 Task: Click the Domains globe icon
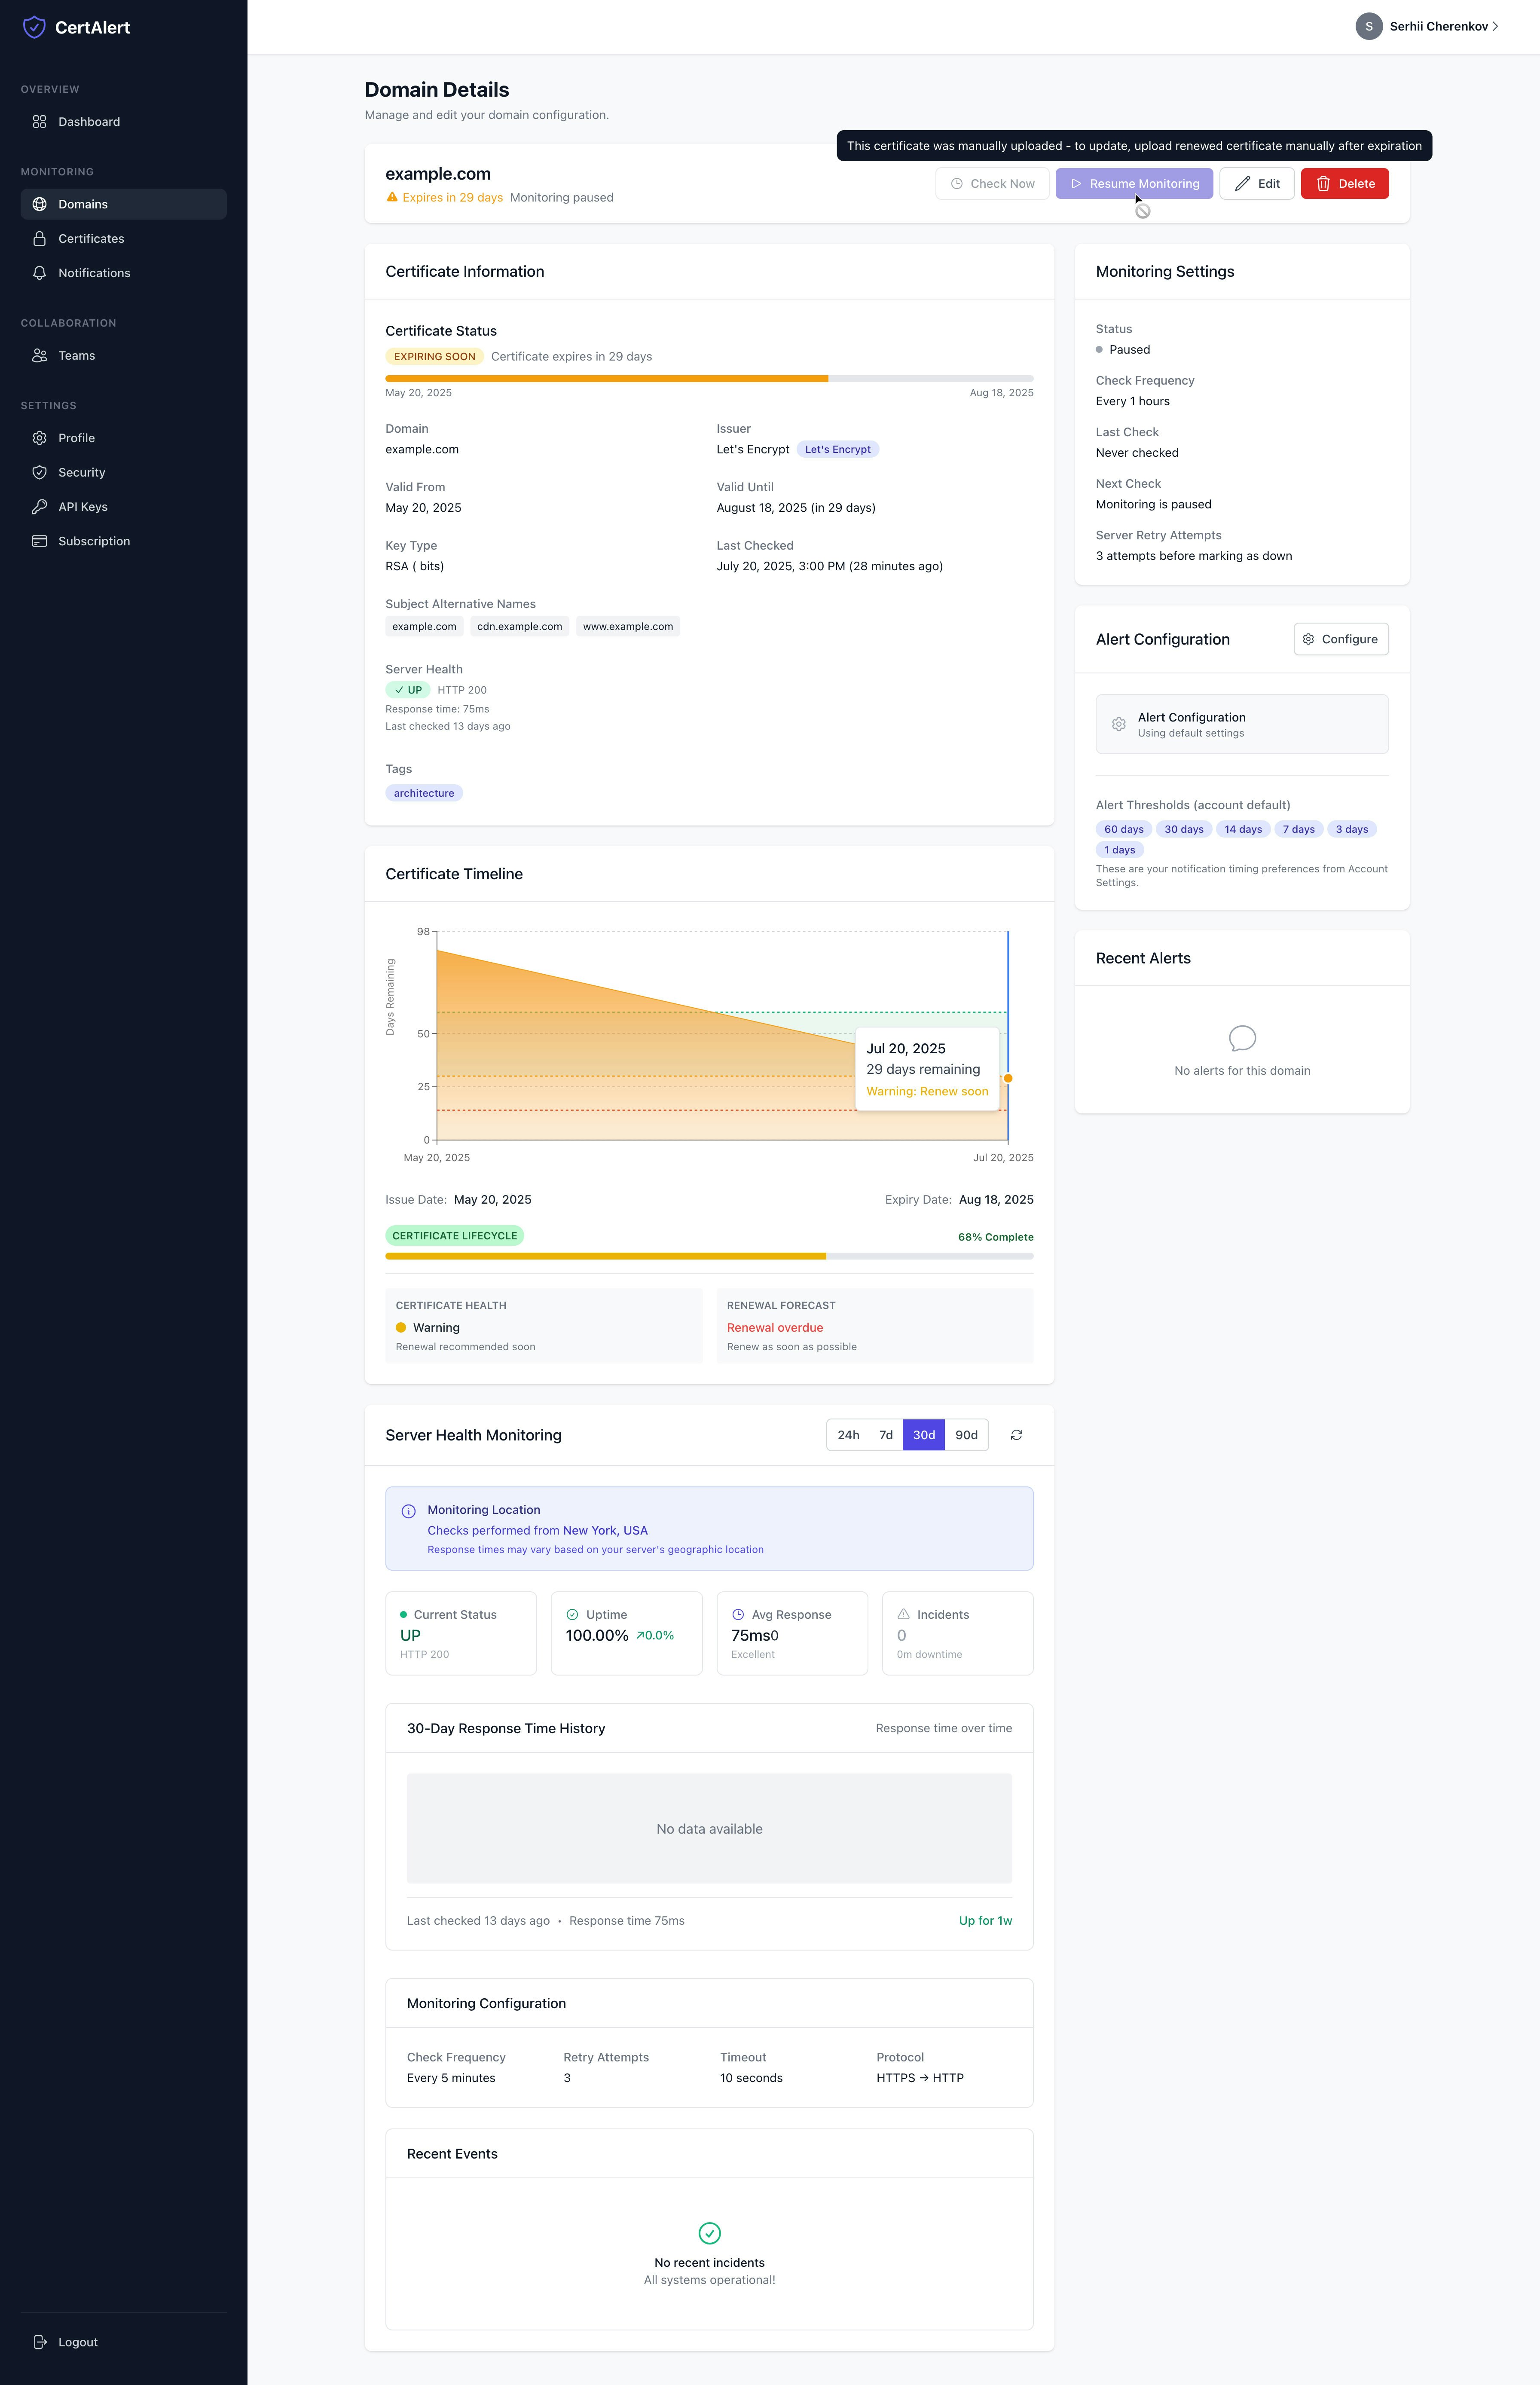[39, 204]
